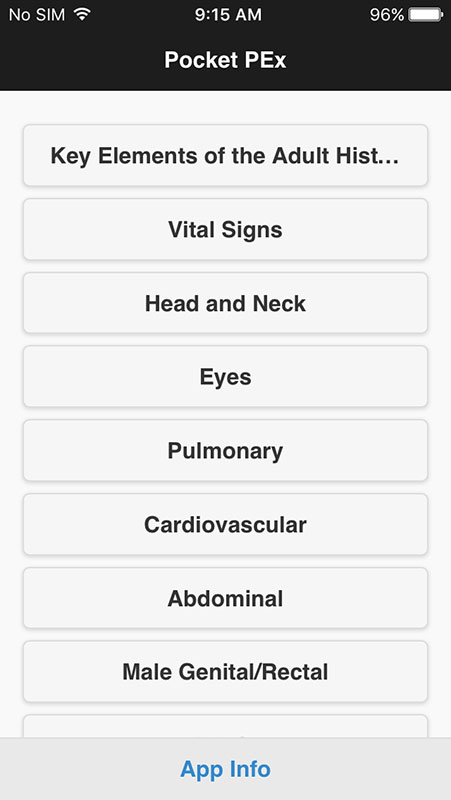Open the Abdominal exam
The height and width of the screenshot is (800, 451).
pos(225,598)
